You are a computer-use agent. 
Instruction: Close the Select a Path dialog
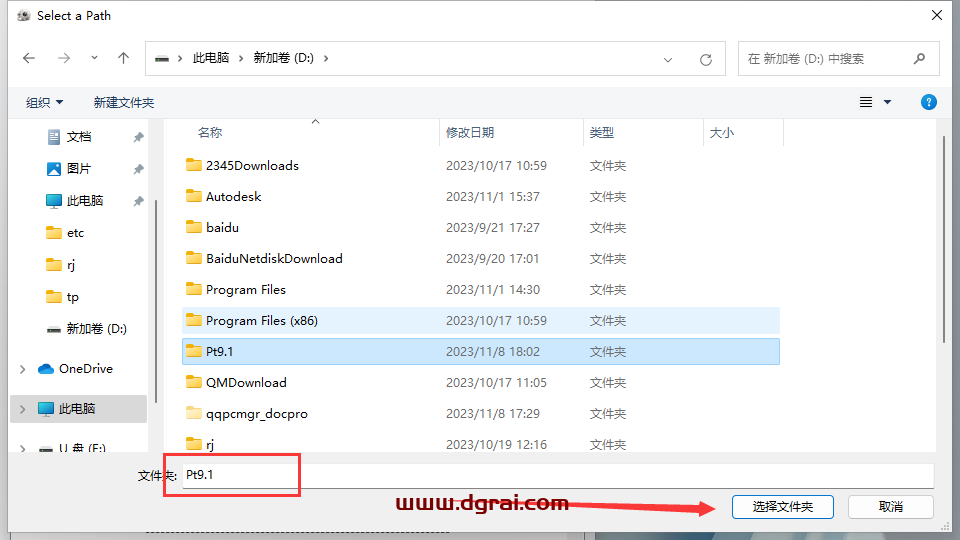937,15
